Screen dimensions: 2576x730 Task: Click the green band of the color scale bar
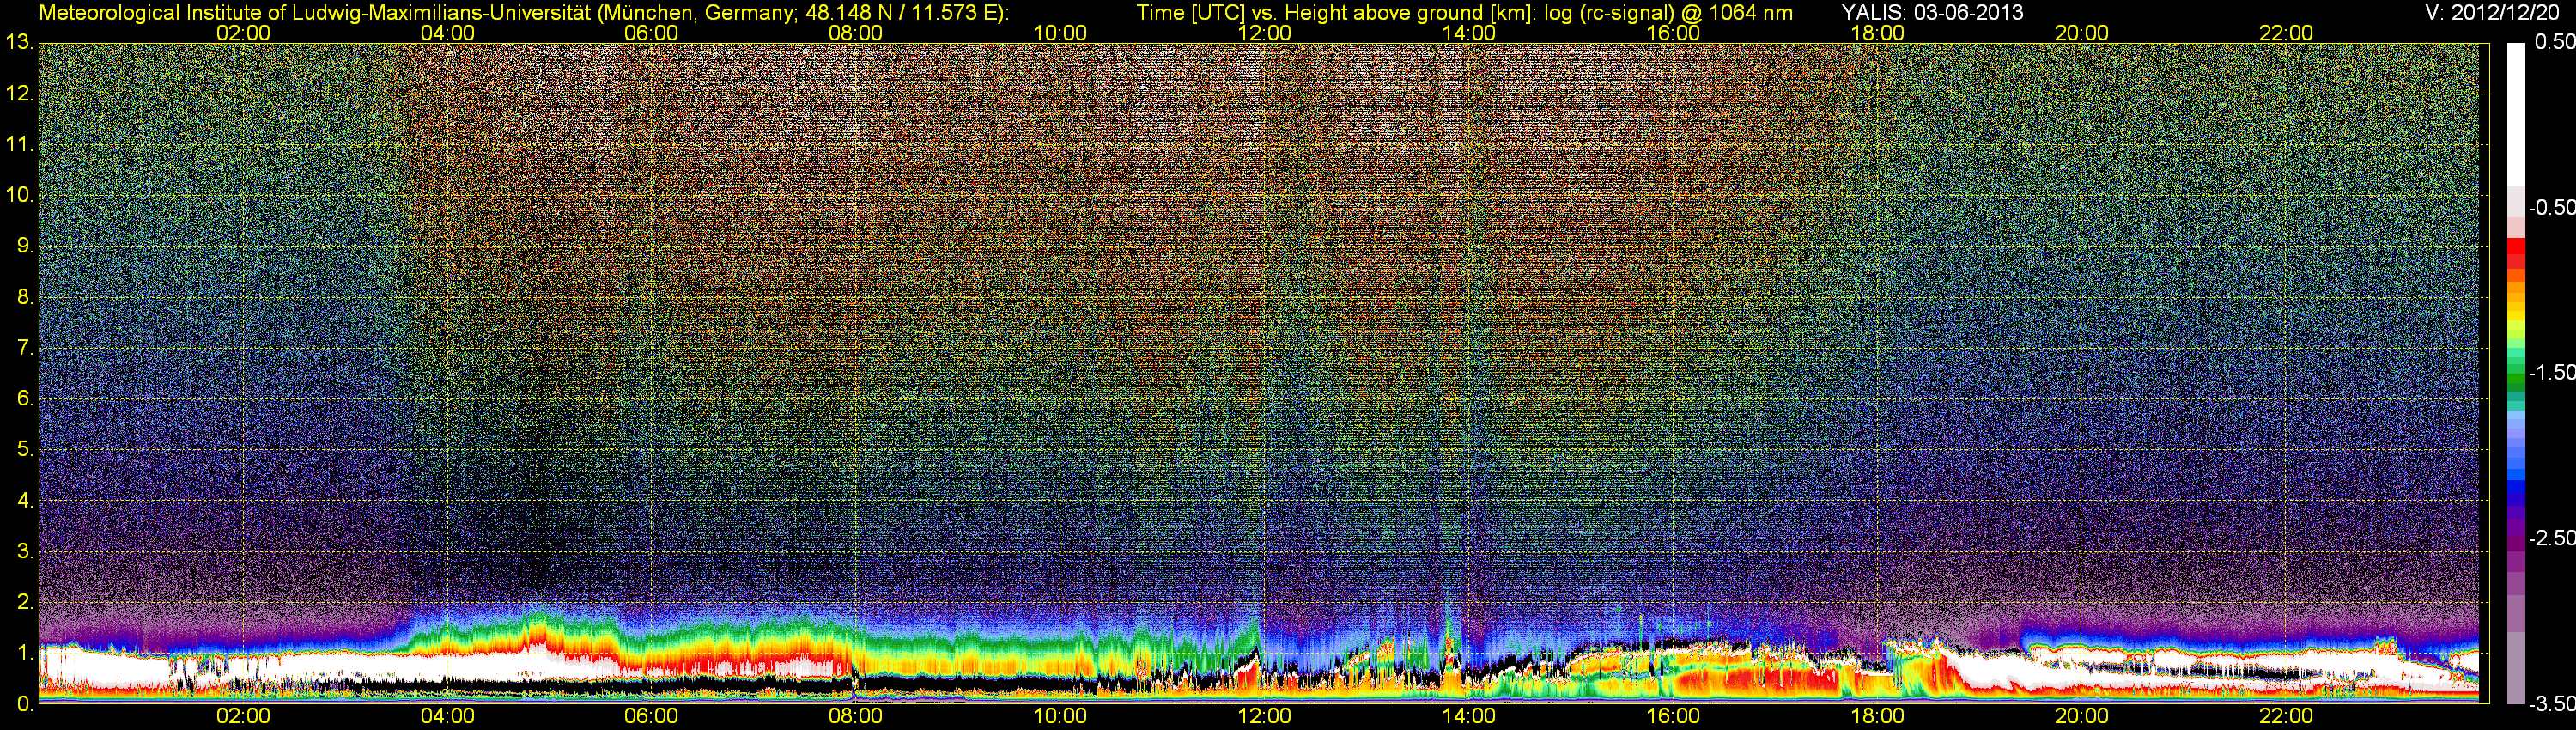coord(2516,378)
